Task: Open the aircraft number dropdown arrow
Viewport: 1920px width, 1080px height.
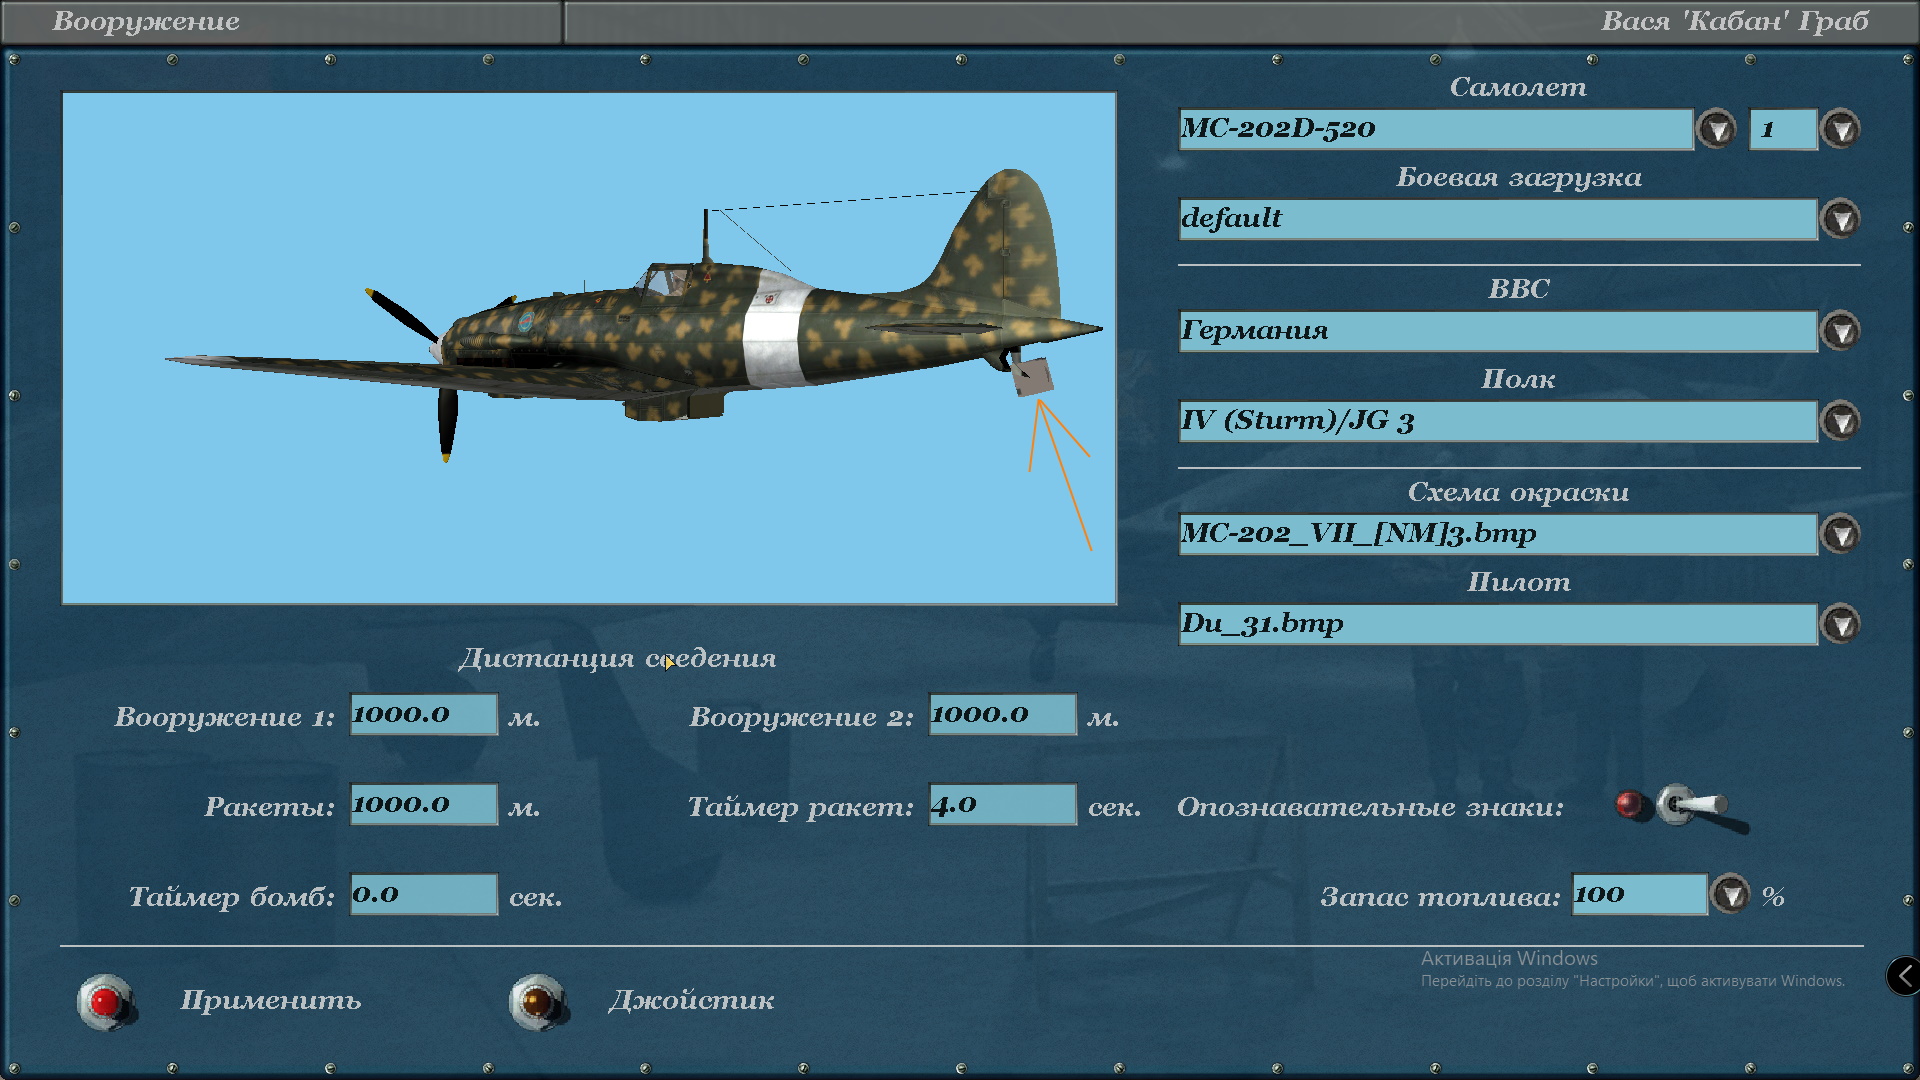Action: tap(1841, 129)
